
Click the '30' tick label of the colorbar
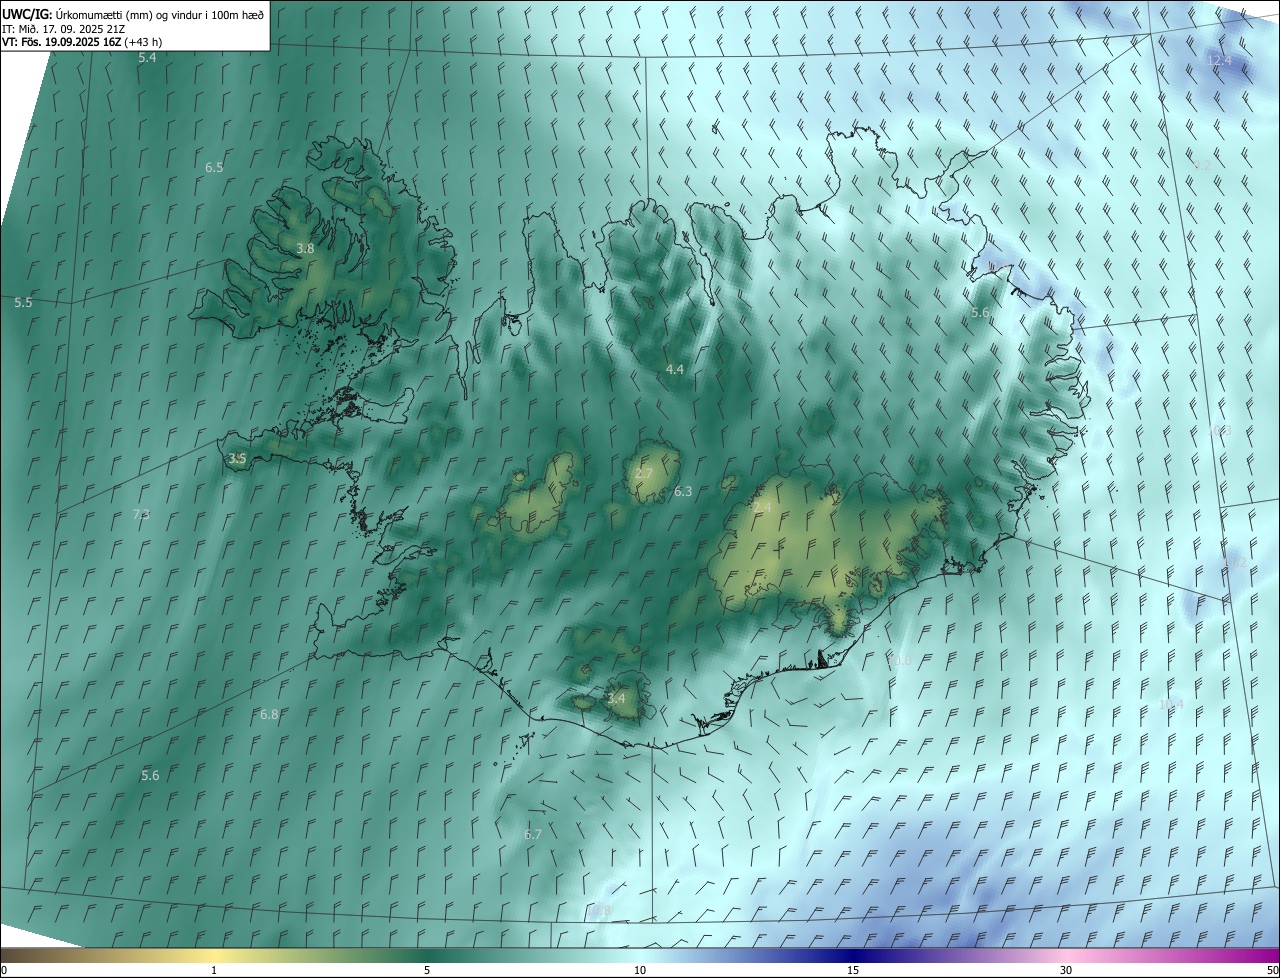pyautogui.click(x=1066, y=970)
